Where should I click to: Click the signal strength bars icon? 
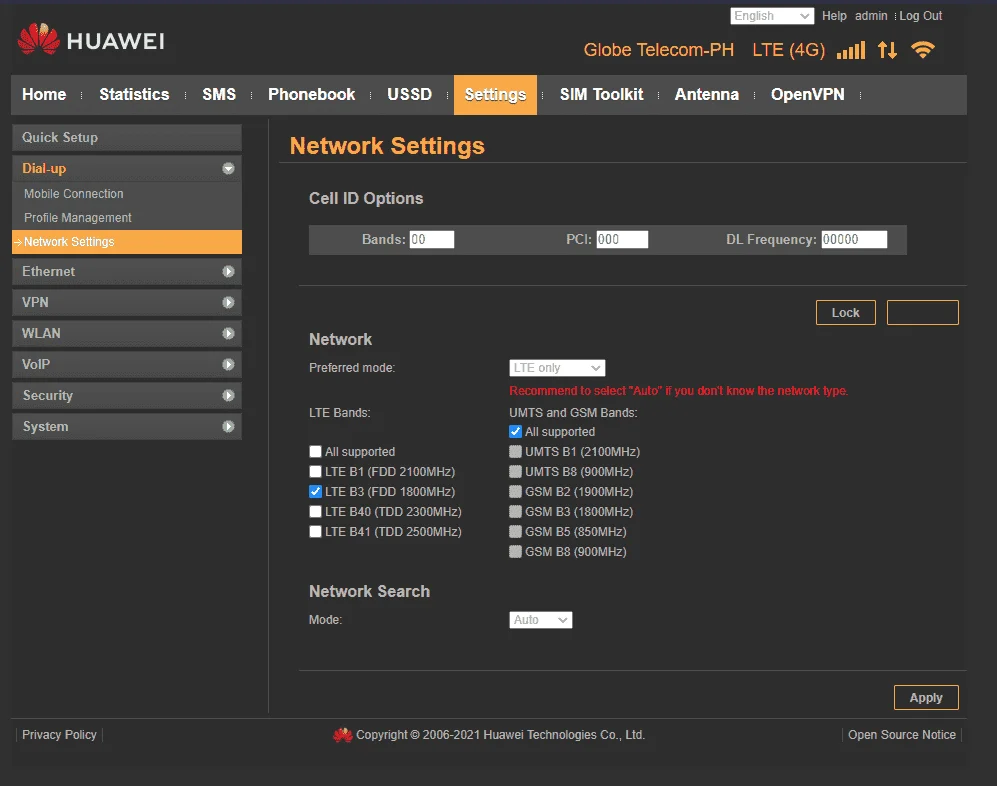851,50
